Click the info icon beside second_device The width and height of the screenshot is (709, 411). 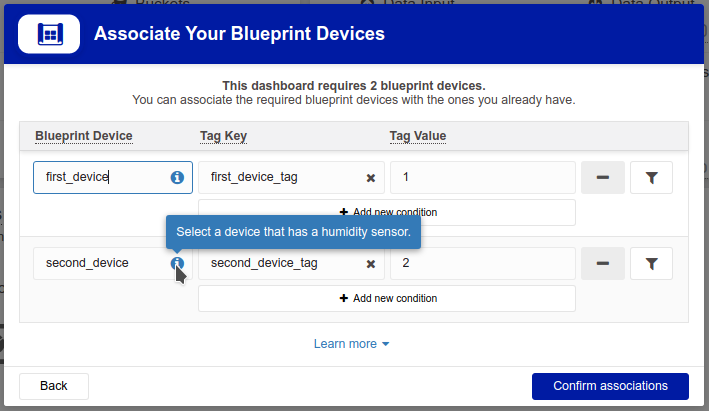click(x=177, y=263)
